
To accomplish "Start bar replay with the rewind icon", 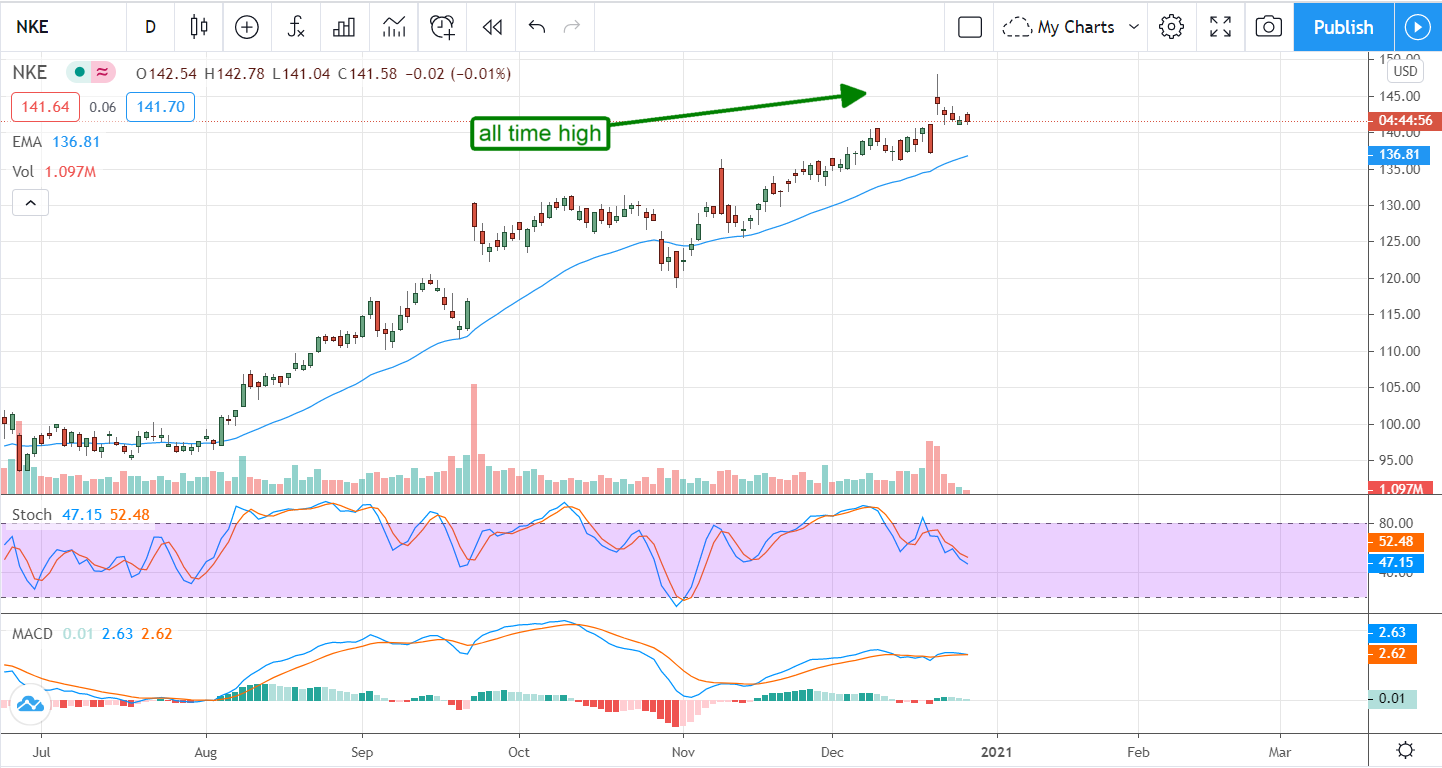I will coord(491,27).
